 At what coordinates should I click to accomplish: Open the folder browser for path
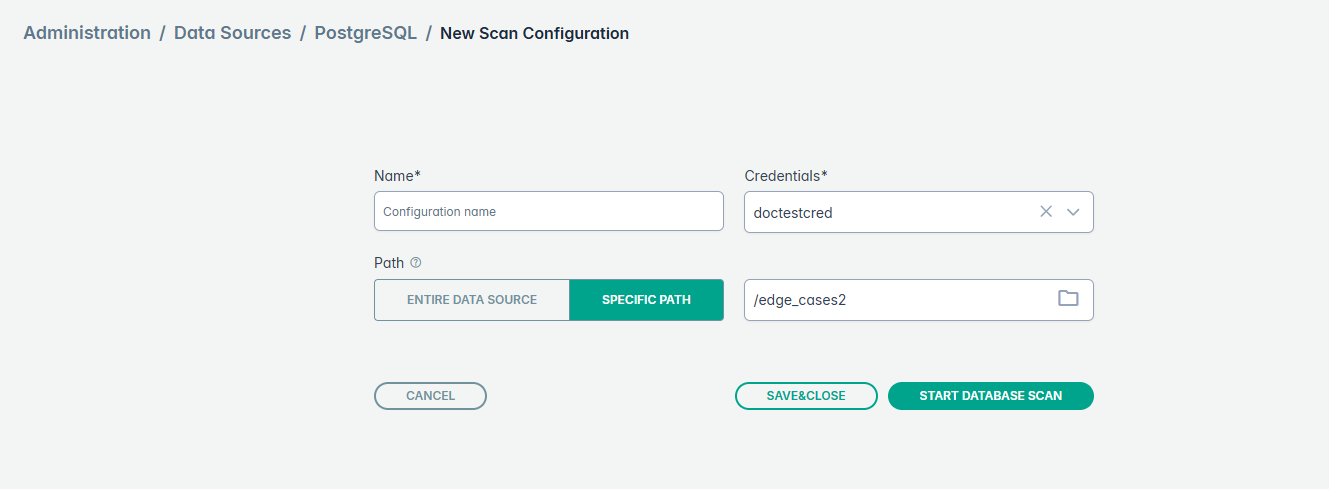point(1068,299)
